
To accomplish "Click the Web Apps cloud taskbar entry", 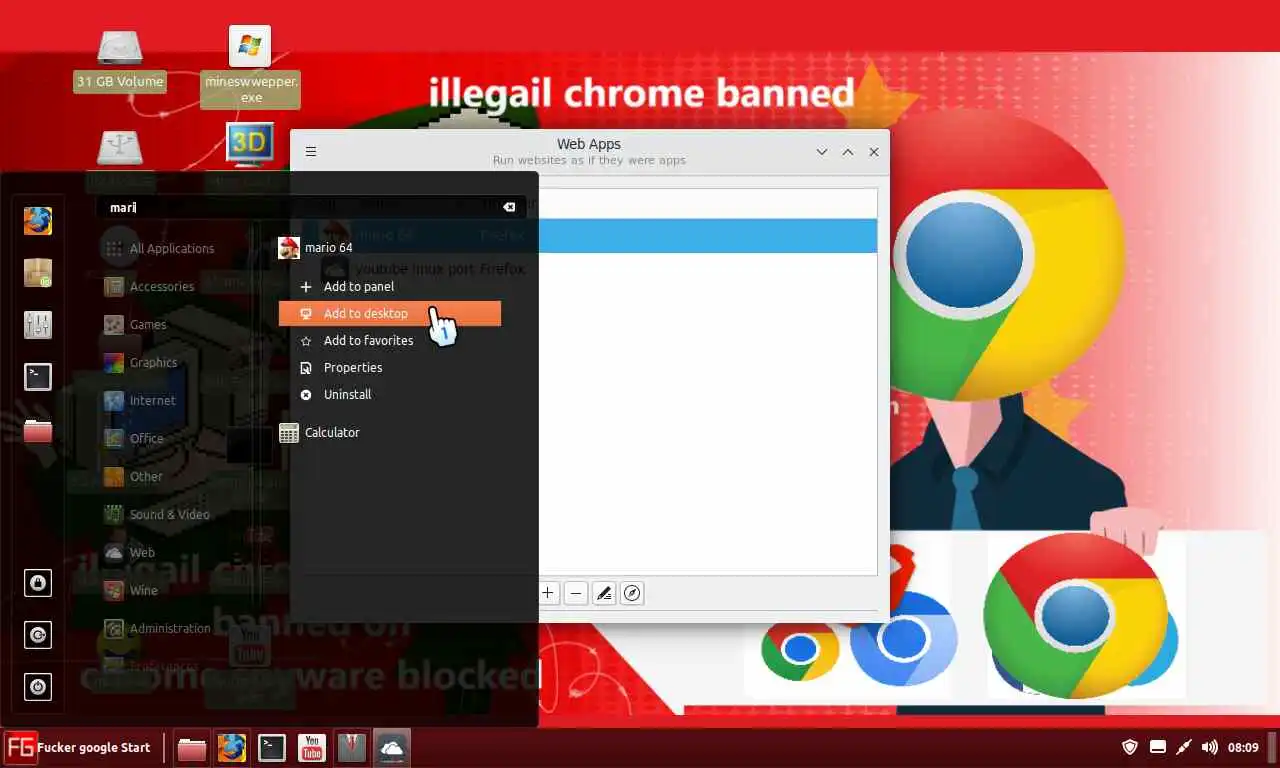I will [x=392, y=748].
